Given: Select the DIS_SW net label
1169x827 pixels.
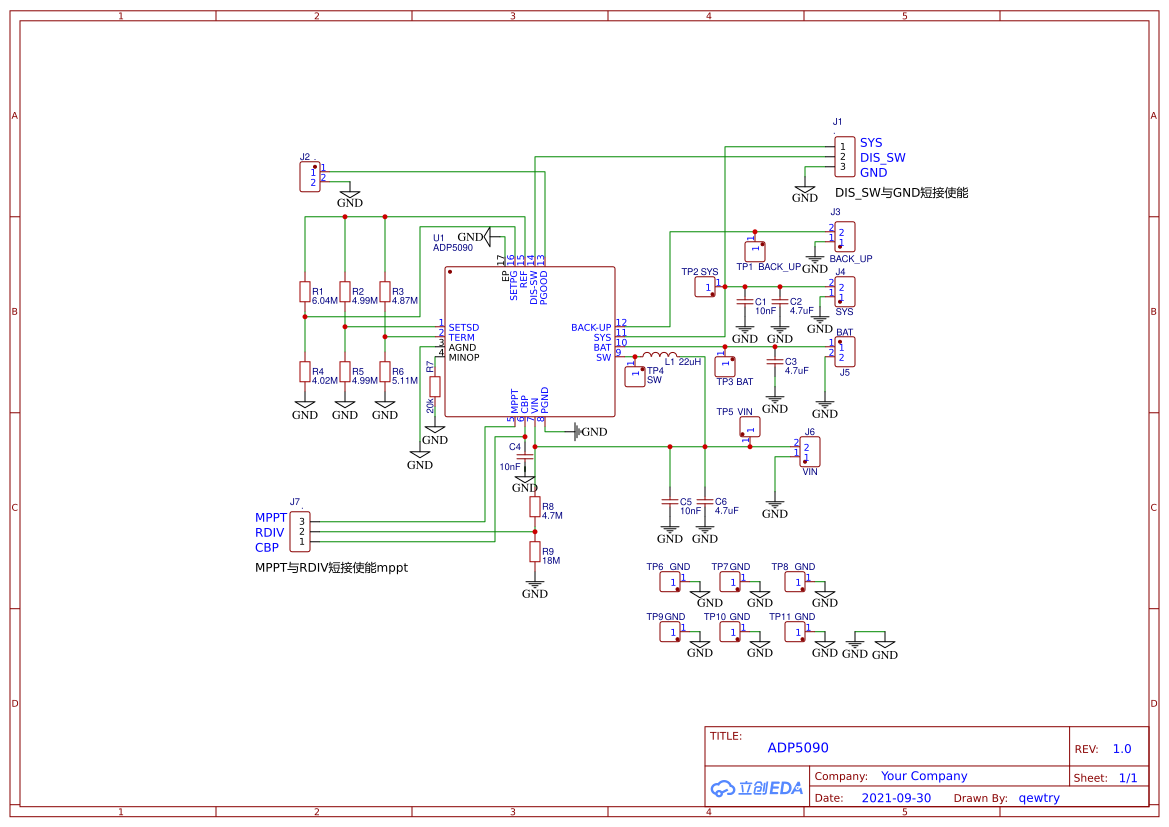Looking at the screenshot, I should [x=882, y=157].
